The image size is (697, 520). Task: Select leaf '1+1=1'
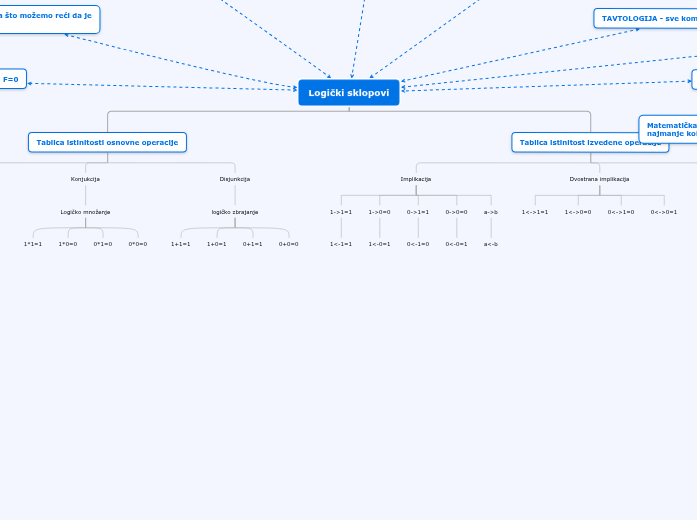pos(180,244)
